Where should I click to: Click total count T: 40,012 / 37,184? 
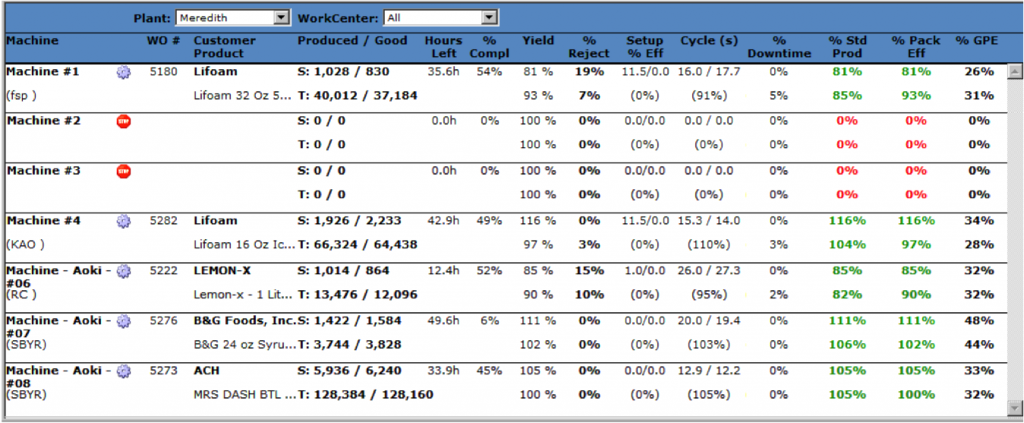[x=357, y=96]
